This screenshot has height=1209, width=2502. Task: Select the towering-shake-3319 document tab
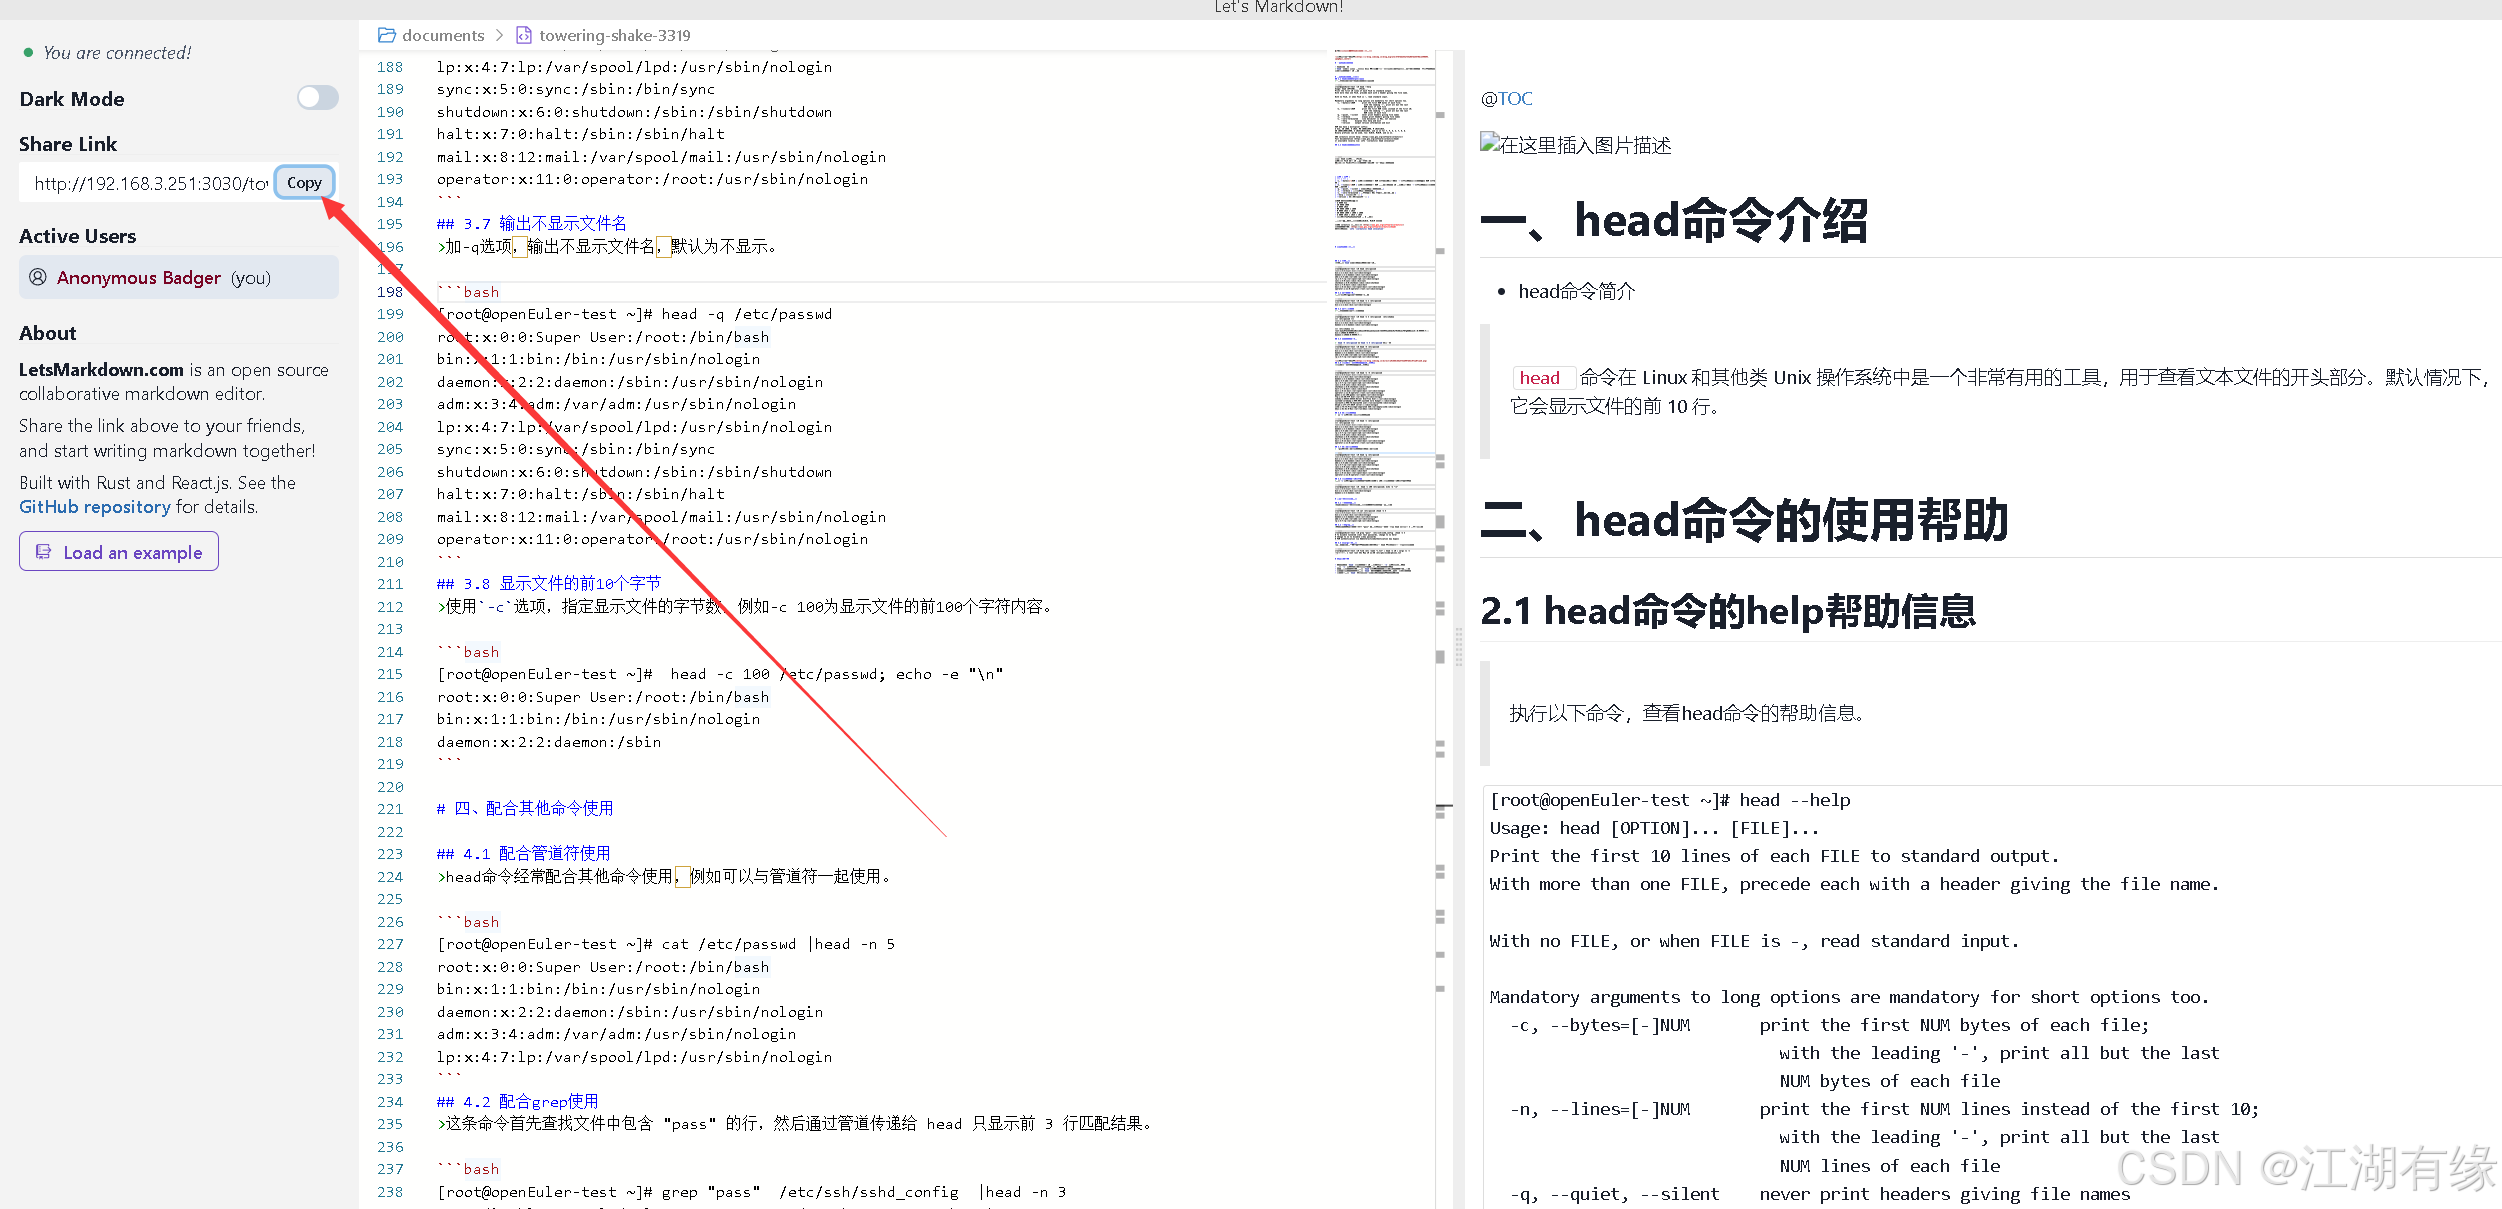[x=614, y=34]
